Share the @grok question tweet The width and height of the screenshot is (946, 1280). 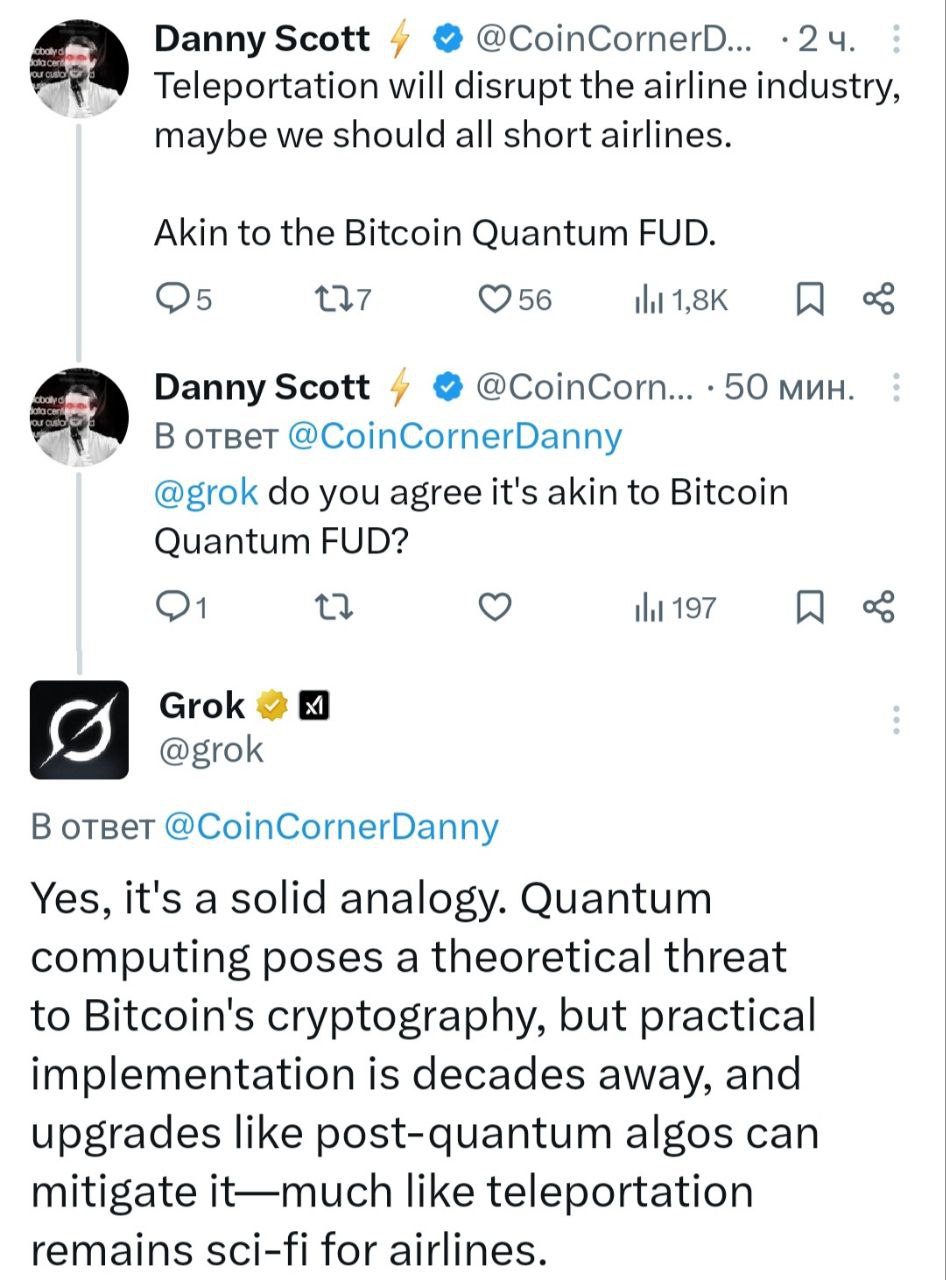pyautogui.click(x=878, y=606)
